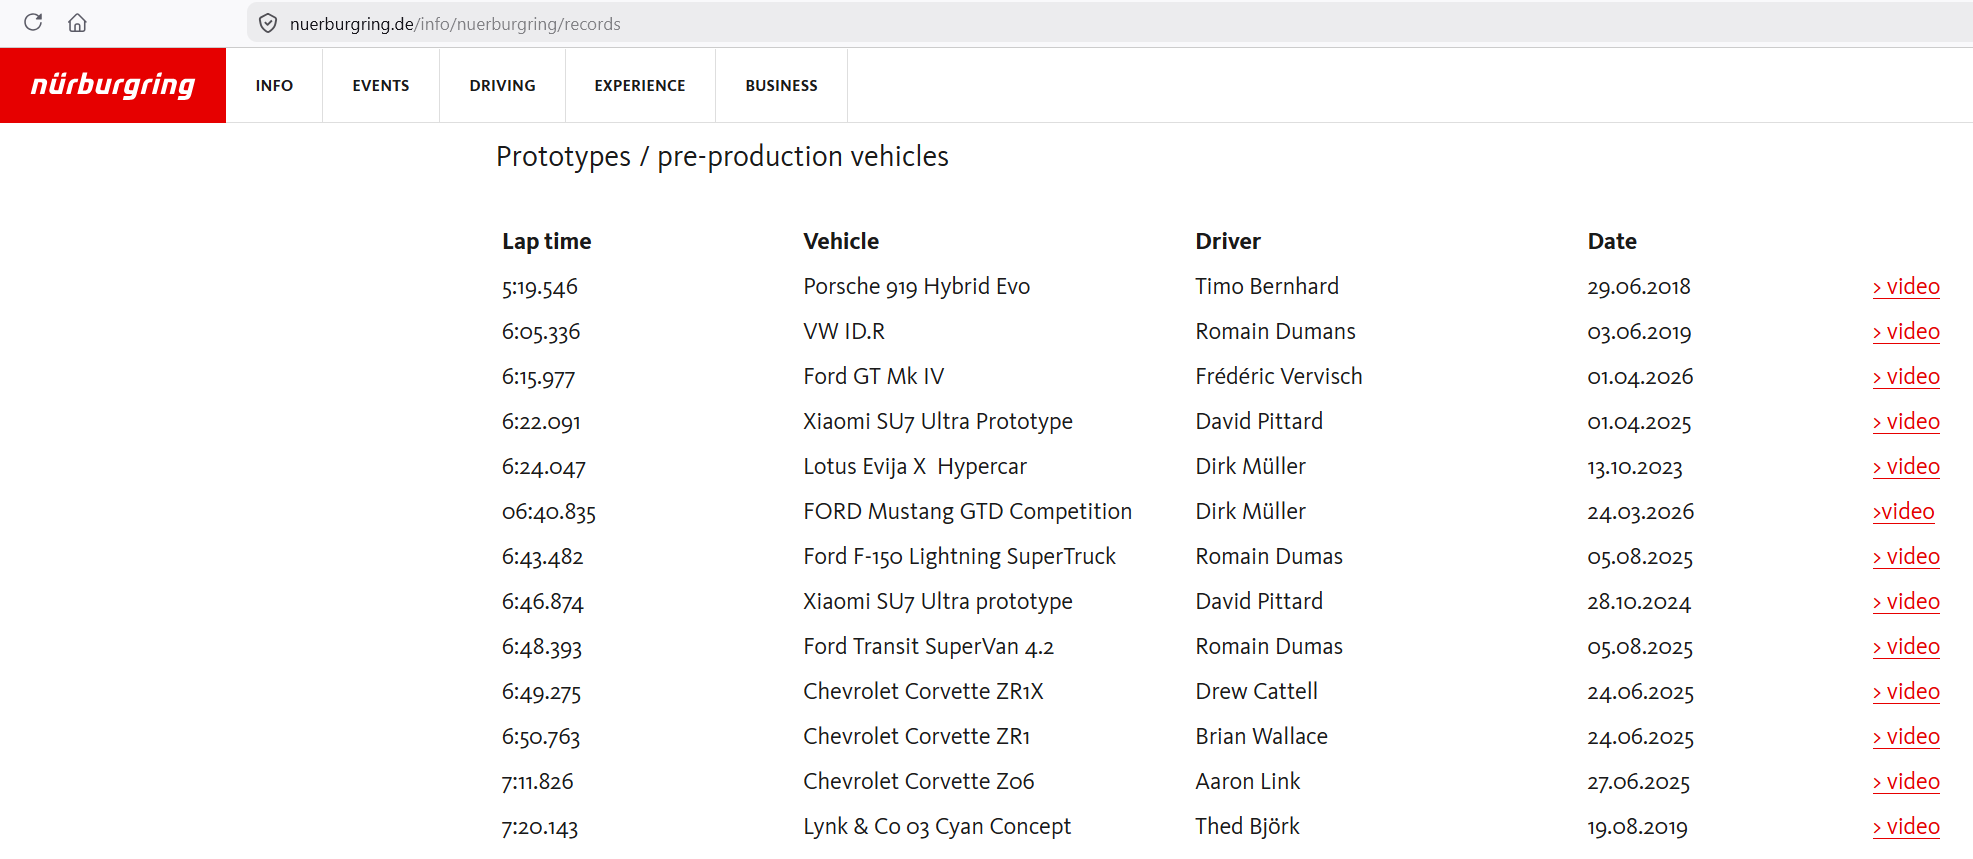Open Lynk & Co 03 Cyan Concept video
The image size is (1973, 859).
(x=1906, y=827)
